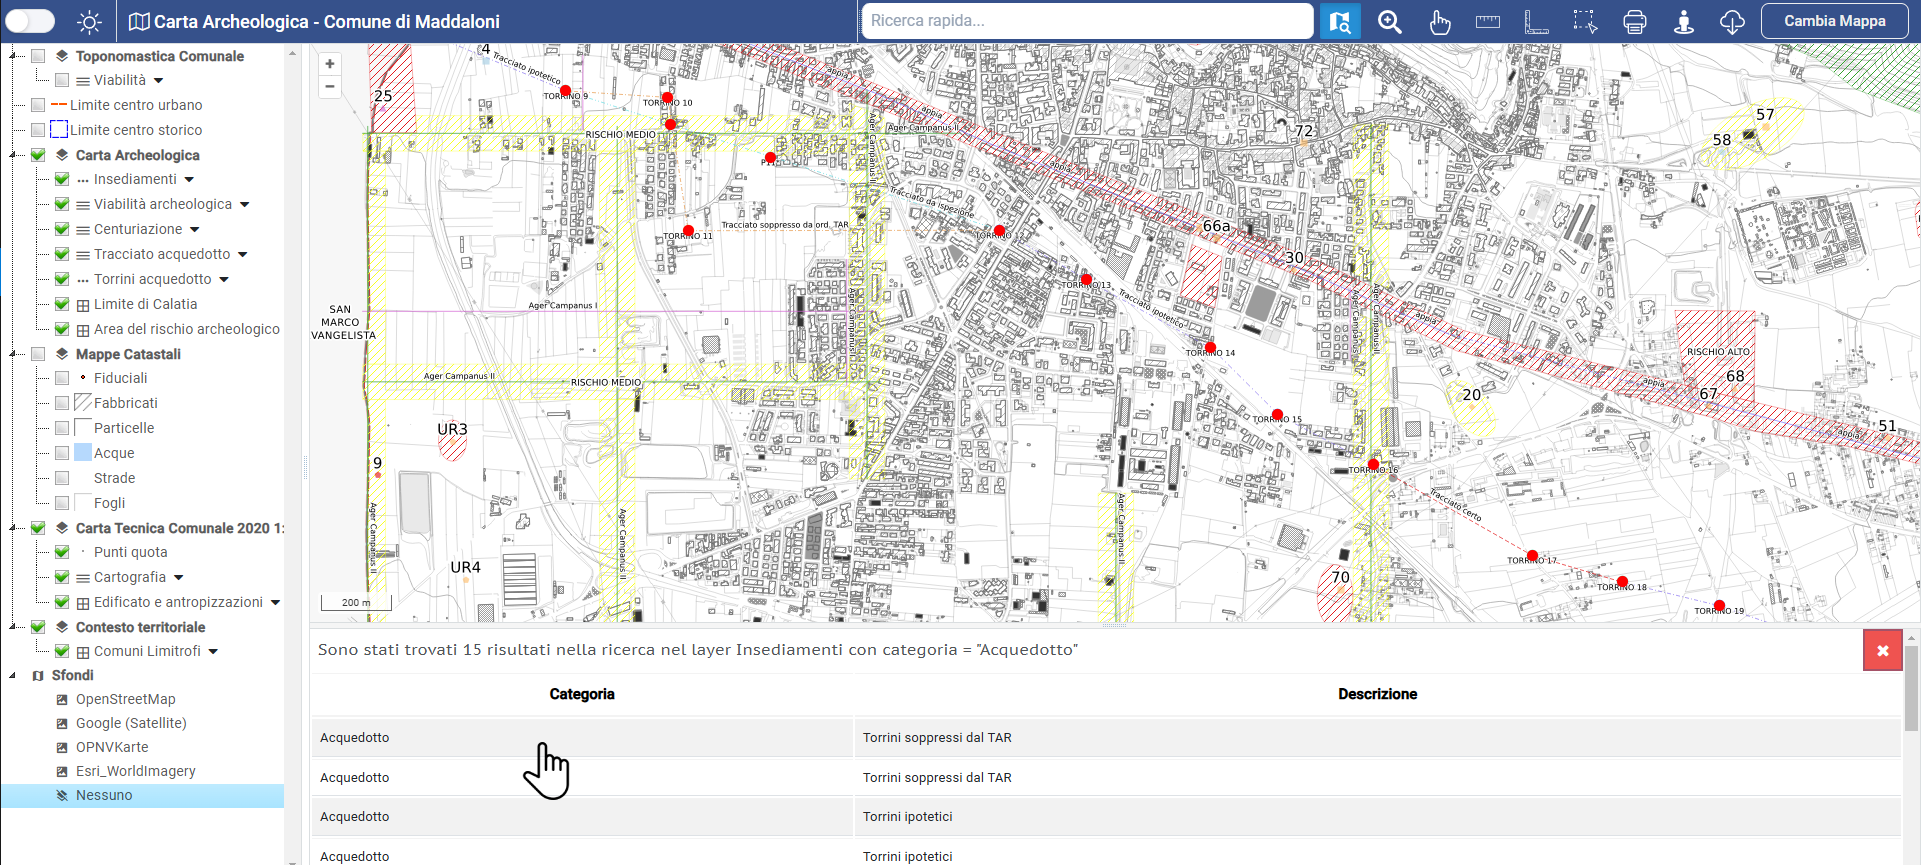Click the street view person icon
The height and width of the screenshot is (865, 1921).
click(x=1683, y=21)
